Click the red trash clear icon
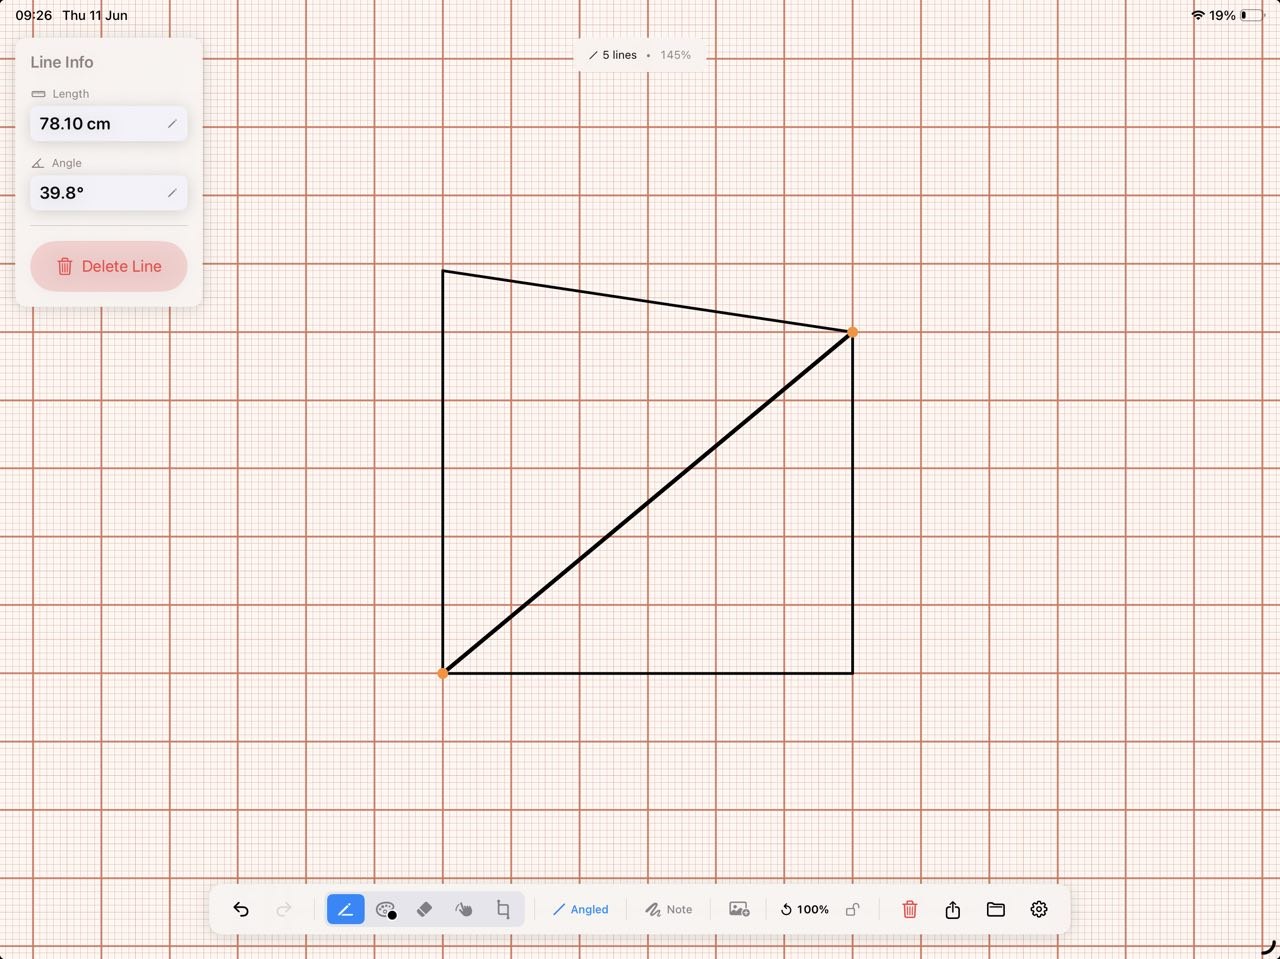 pyautogui.click(x=910, y=909)
